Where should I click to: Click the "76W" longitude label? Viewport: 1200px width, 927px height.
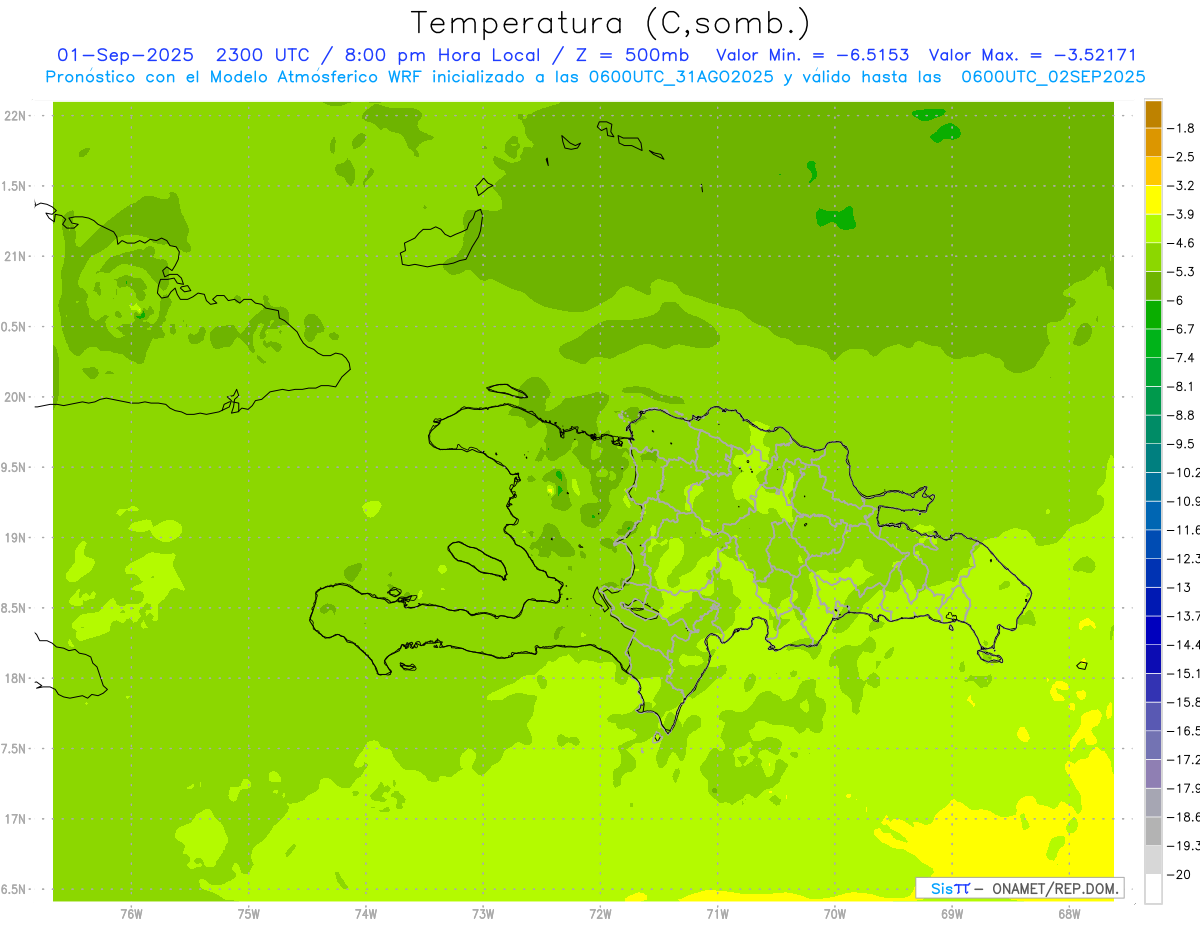tap(131, 913)
